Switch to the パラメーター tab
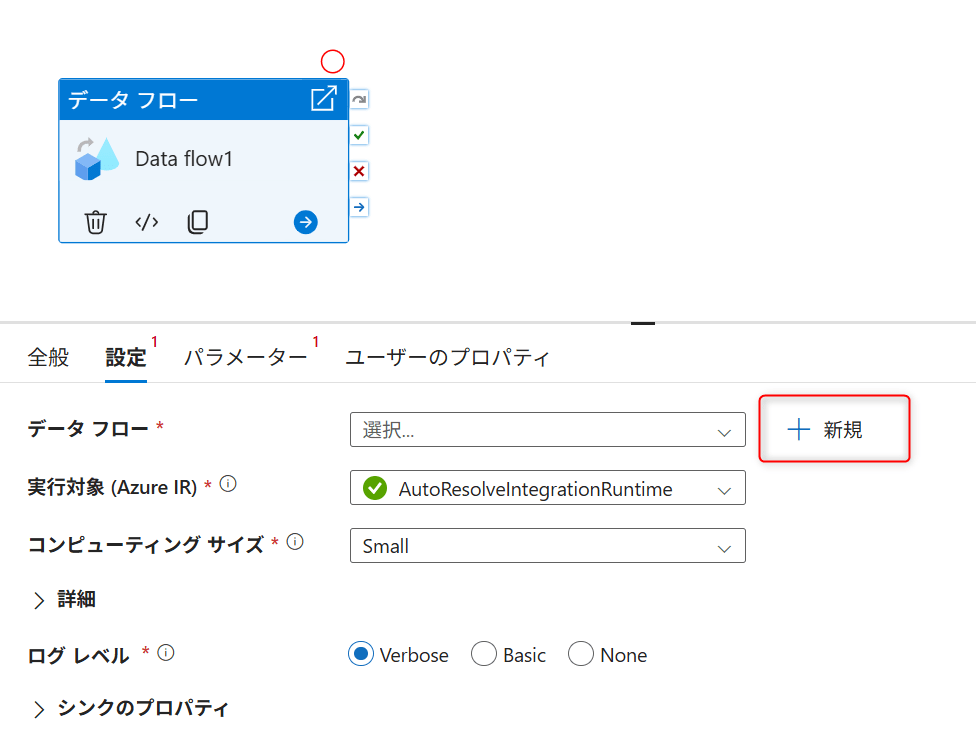Screen dimensions: 976x745 pos(246,357)
